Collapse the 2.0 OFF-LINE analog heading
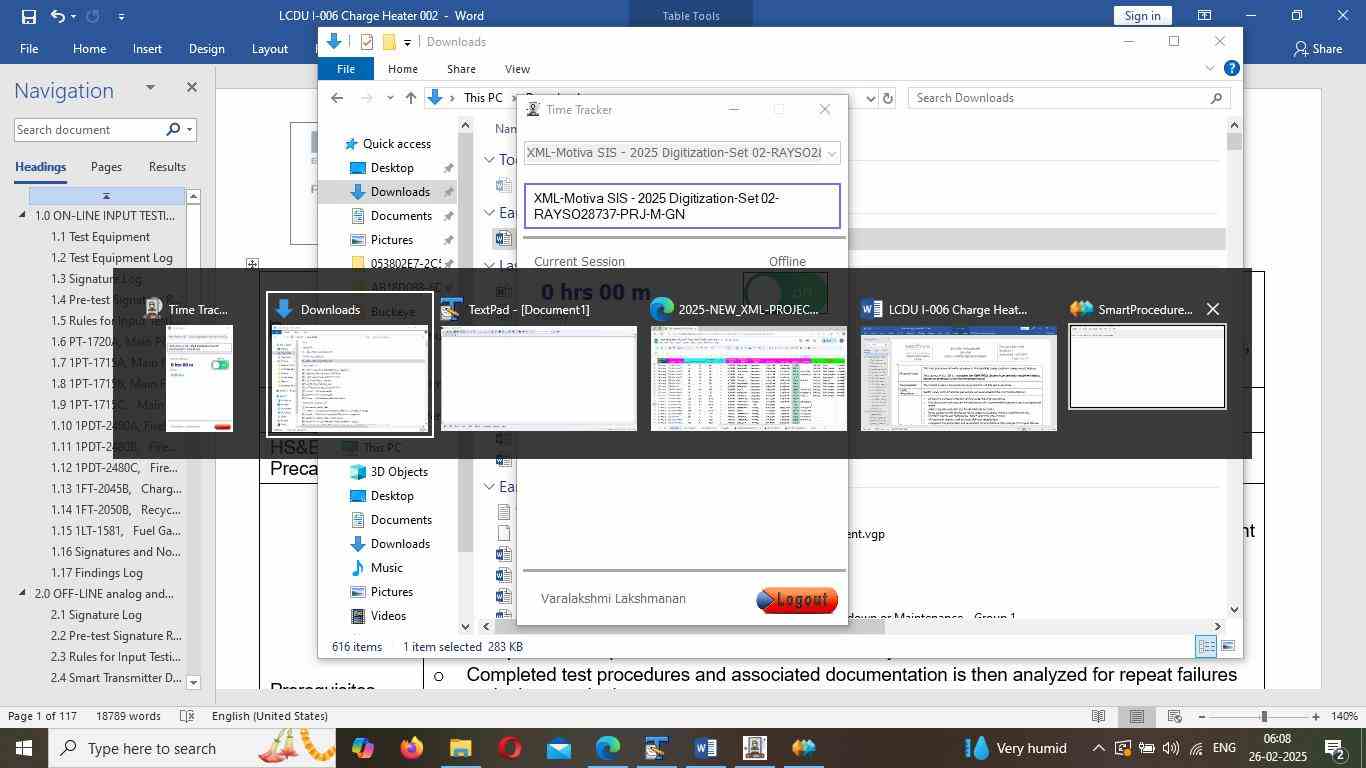The image size is (1366, 768). coord(23,594)
